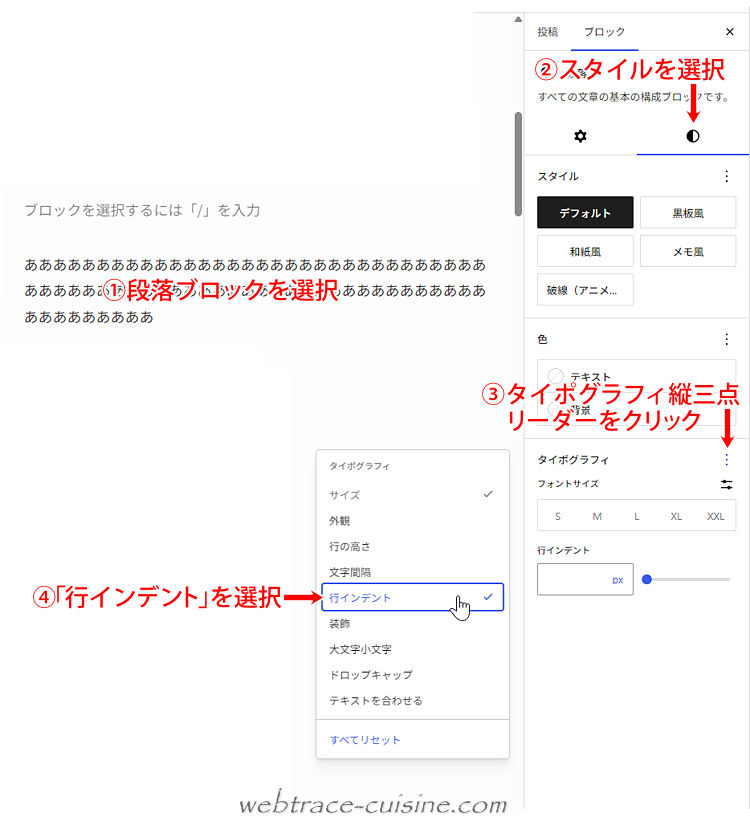This screenshot has height=821, width=750.
Task: Open the block settings gear tab
Action: pyautogui.click(x=580, y=137)
